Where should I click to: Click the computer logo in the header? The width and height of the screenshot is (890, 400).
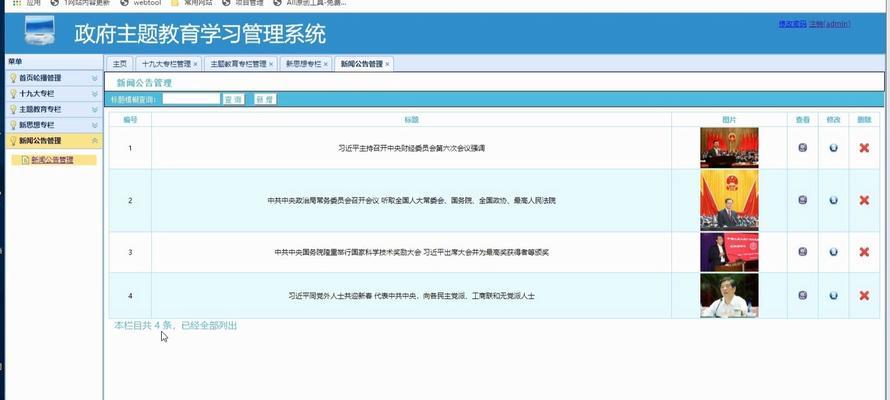tap(40, 31)
